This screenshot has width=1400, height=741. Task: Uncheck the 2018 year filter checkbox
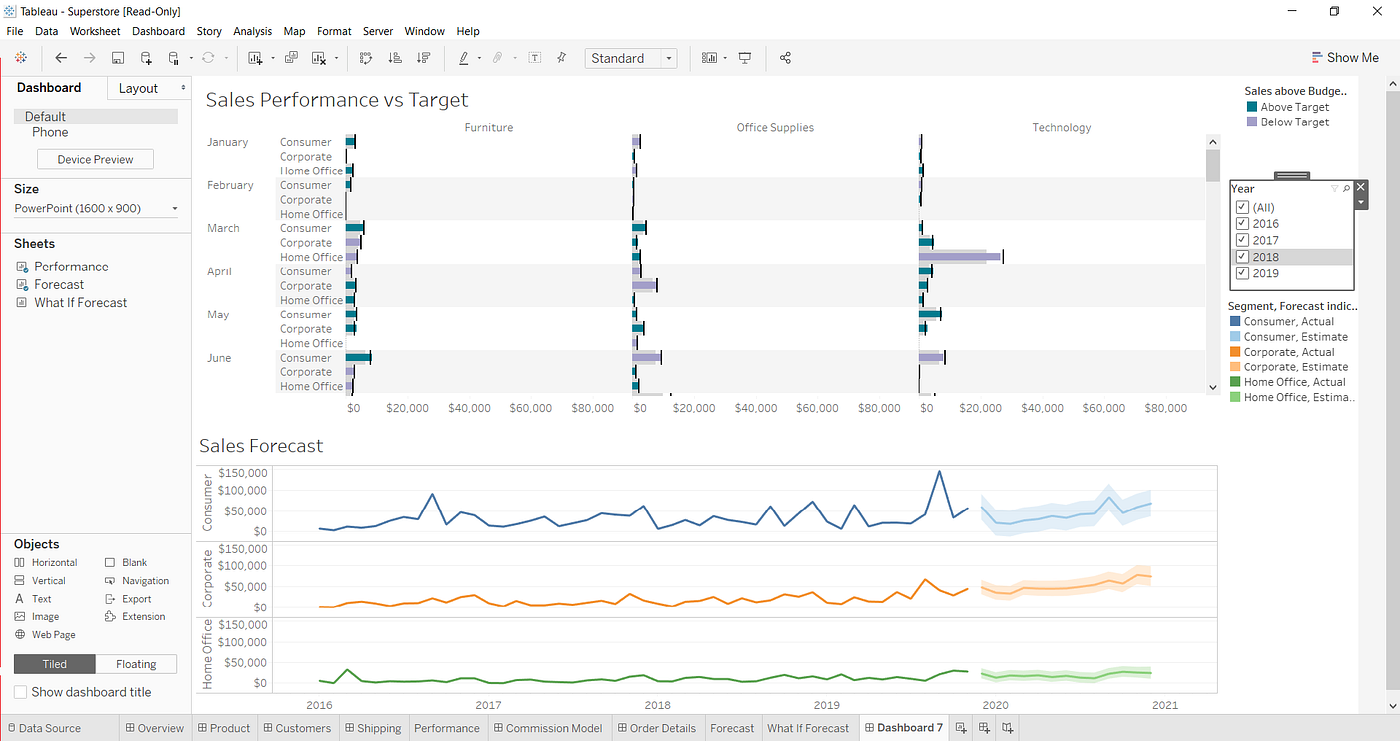[1242, 257]
